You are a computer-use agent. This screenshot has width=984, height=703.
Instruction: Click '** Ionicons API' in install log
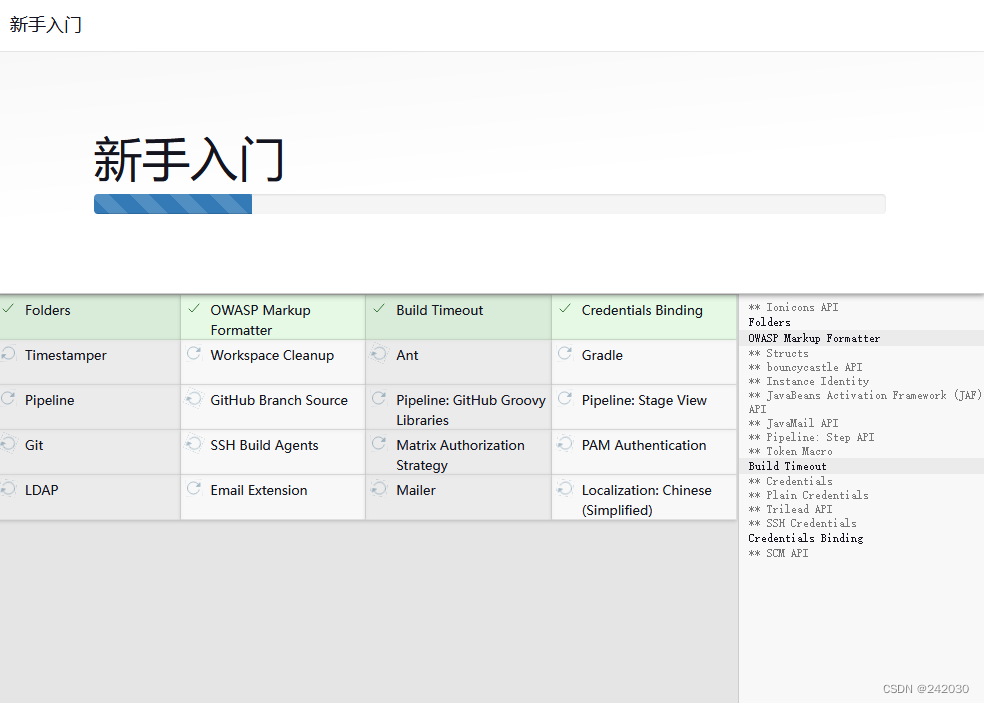793,307
